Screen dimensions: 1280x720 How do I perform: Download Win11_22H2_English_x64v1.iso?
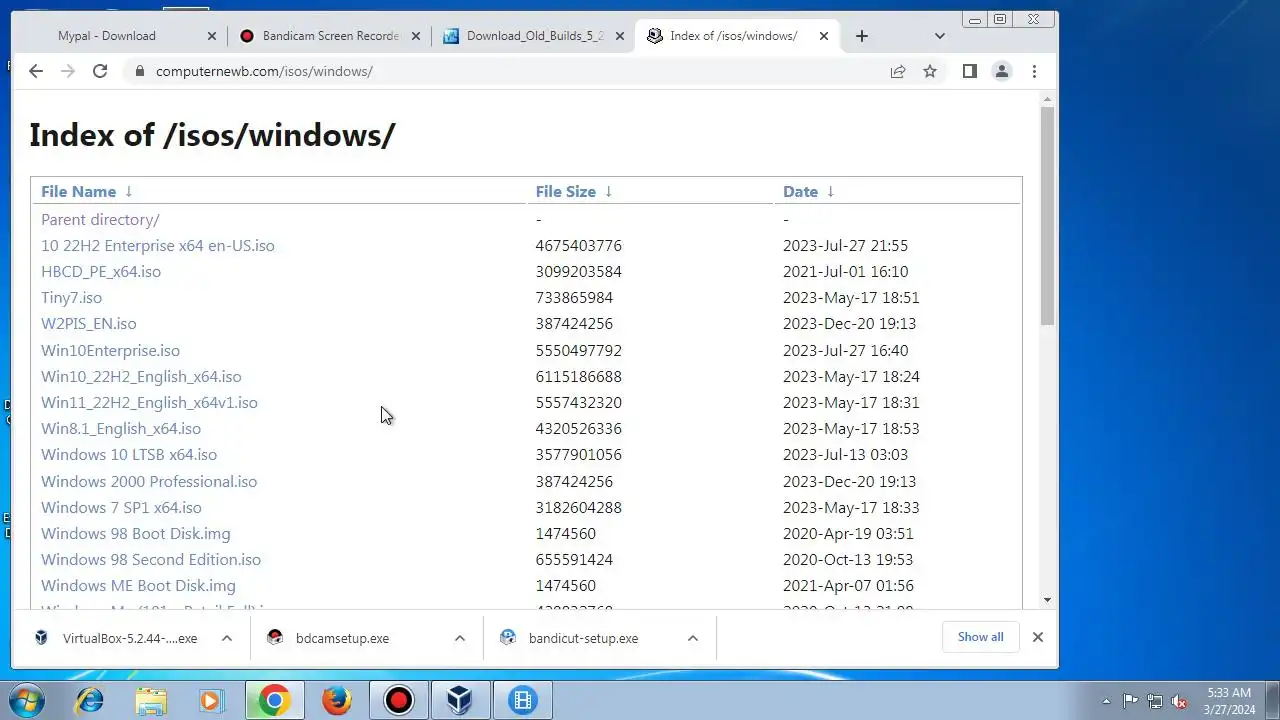(x=149, y=402)
